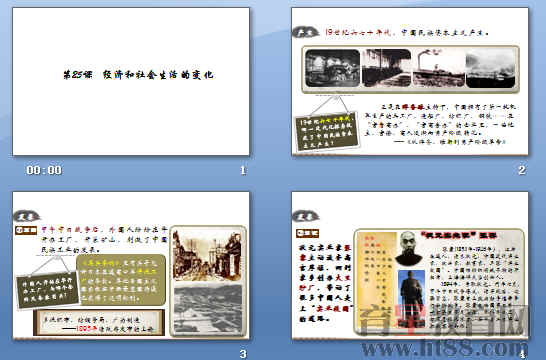The width and height of the screenshot is (546, 360).
Task: Click Zhang Jian's portrait on slide 4
Action: (408, 249)
